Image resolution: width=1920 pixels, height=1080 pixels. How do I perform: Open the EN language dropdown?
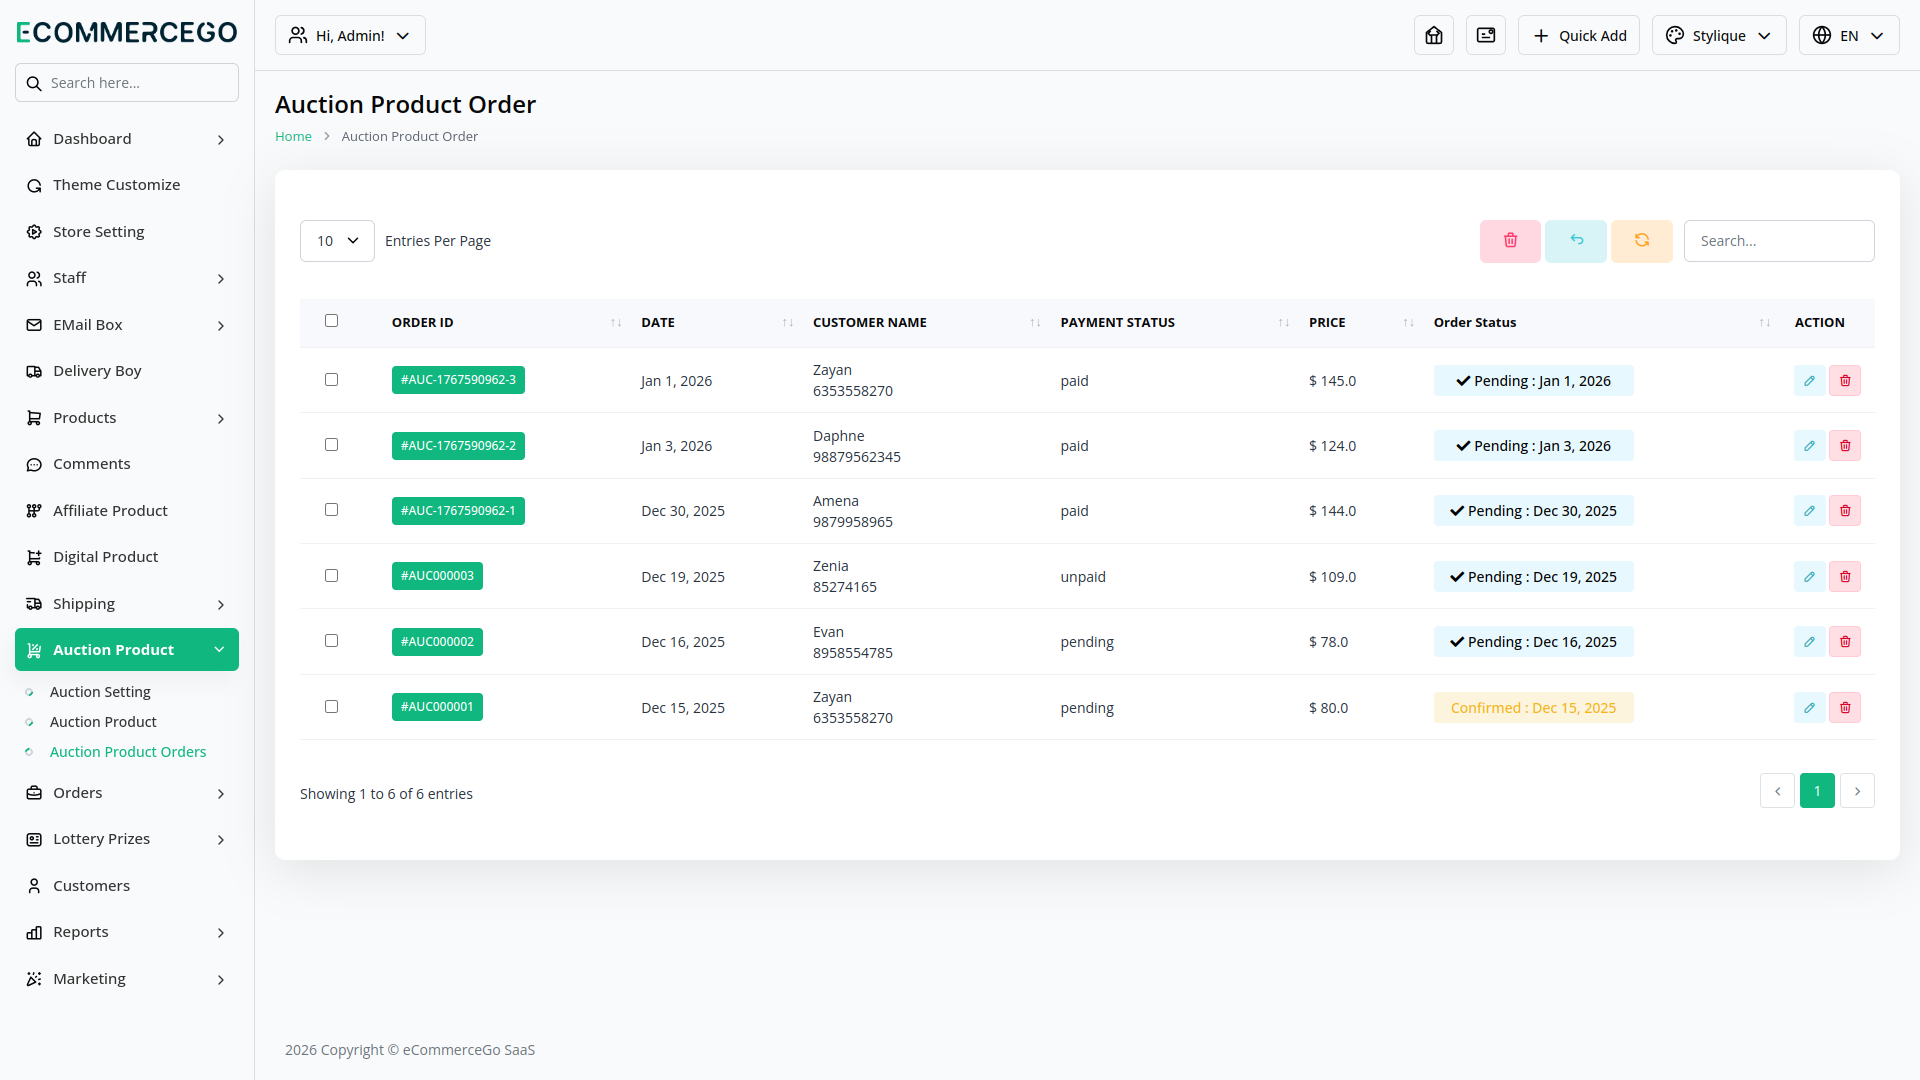tap(1849, 35)
